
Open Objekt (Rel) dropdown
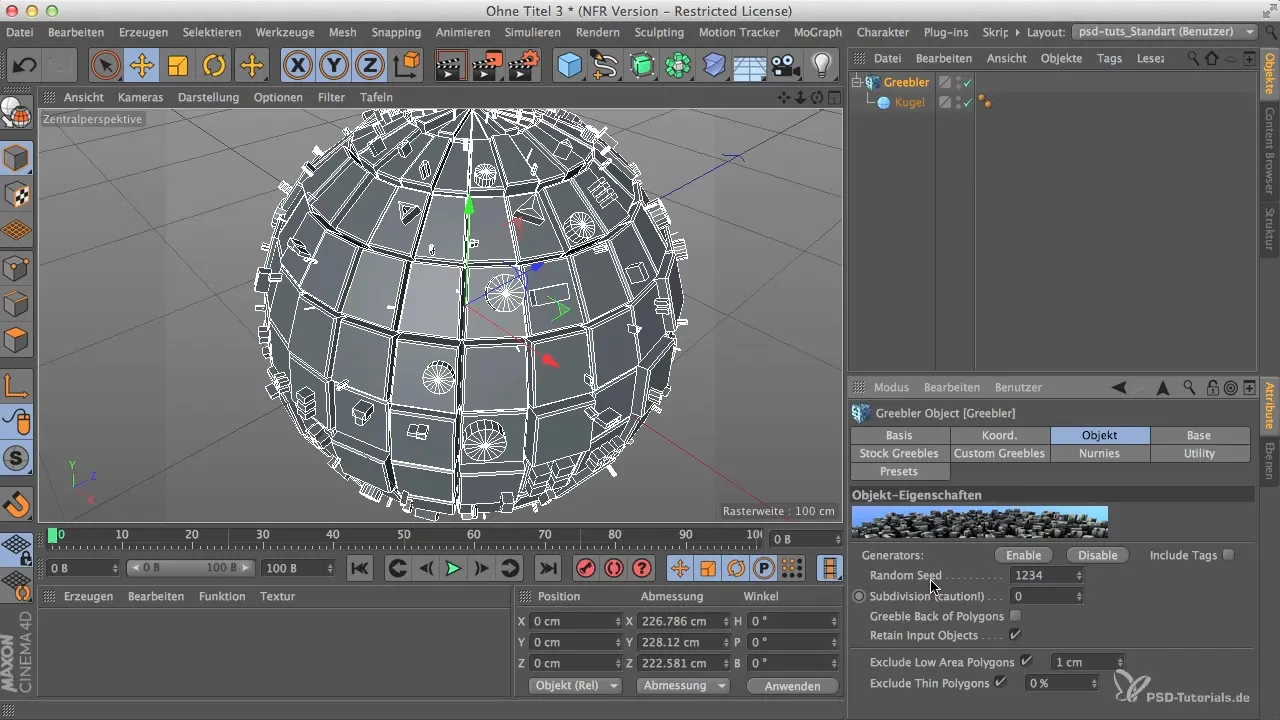coord(574,686)
